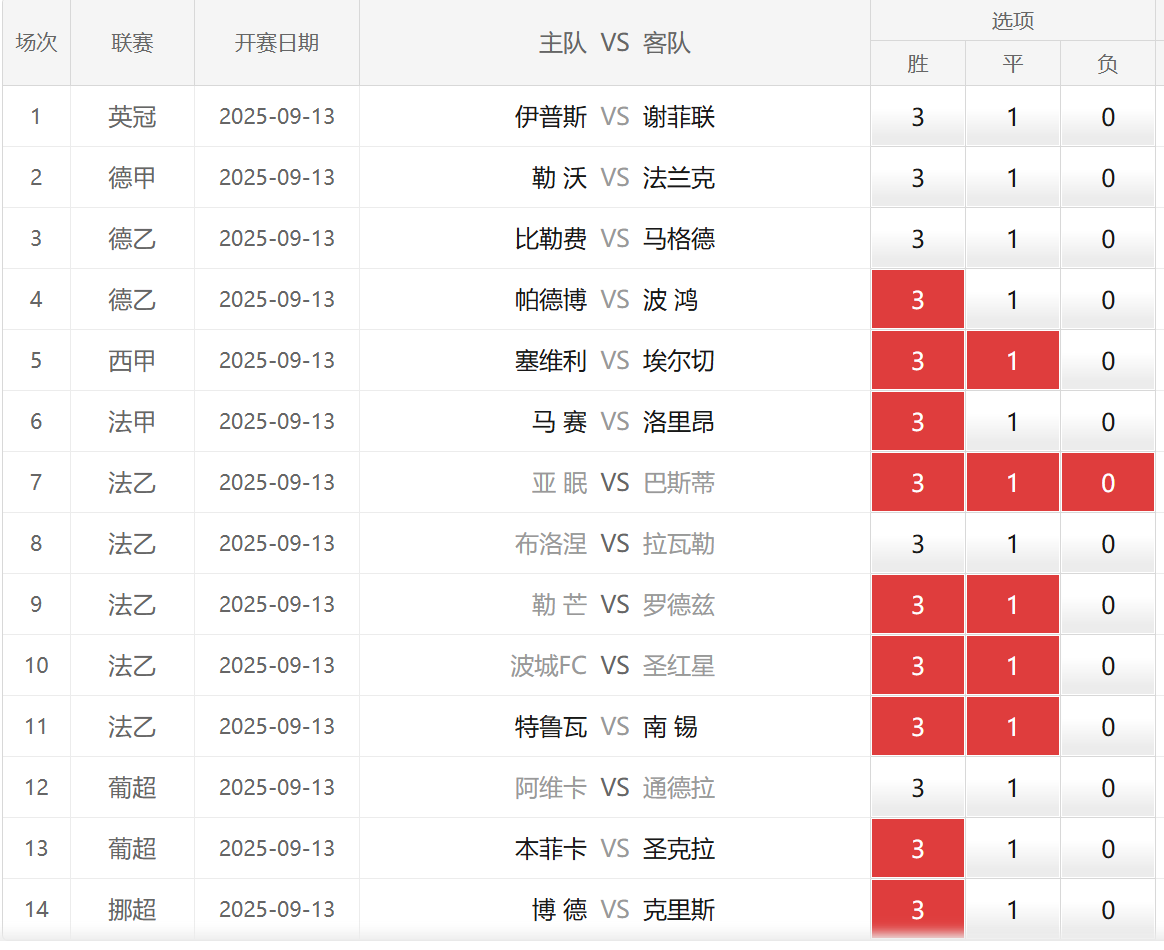Click the 负 column header
1164x950 pixels.
1108,63
